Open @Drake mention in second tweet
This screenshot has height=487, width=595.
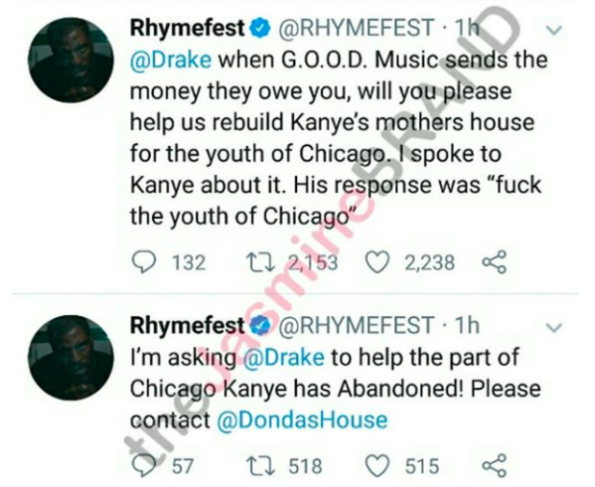(283, 358)
